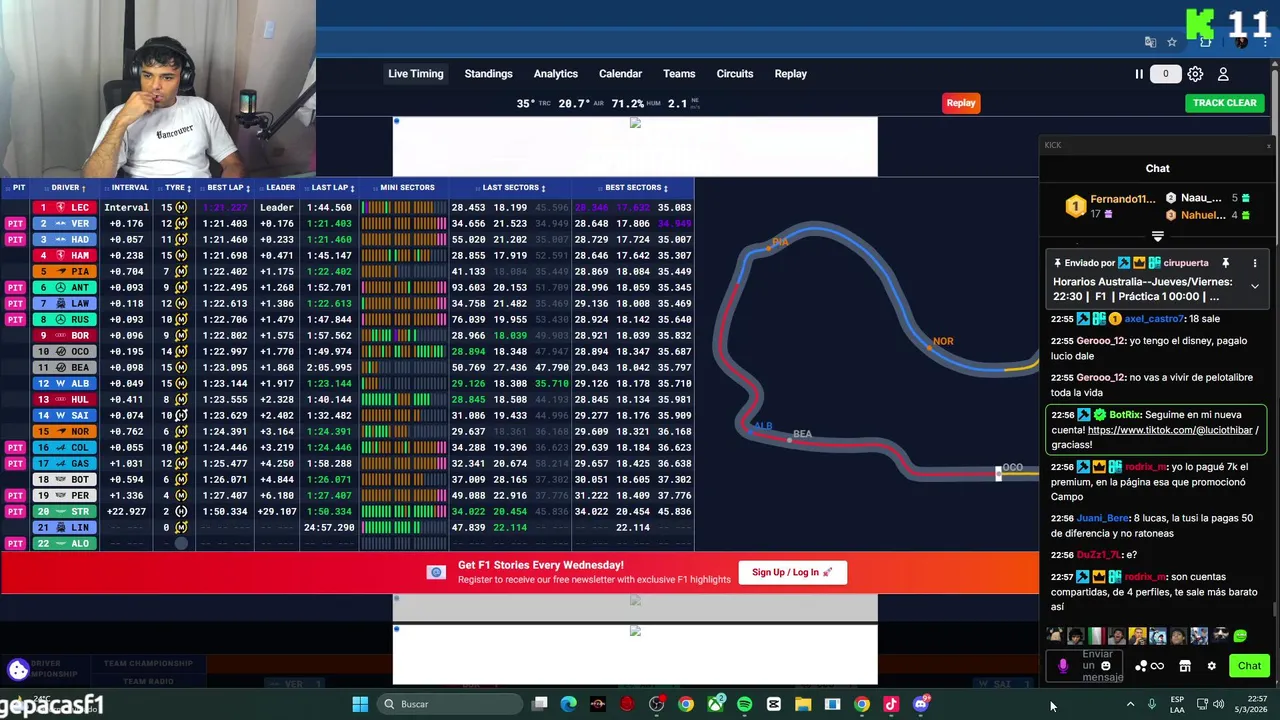This screenshot has height=720, width=1280.
Task: Select driver STR row
Action: coord(65,512)
